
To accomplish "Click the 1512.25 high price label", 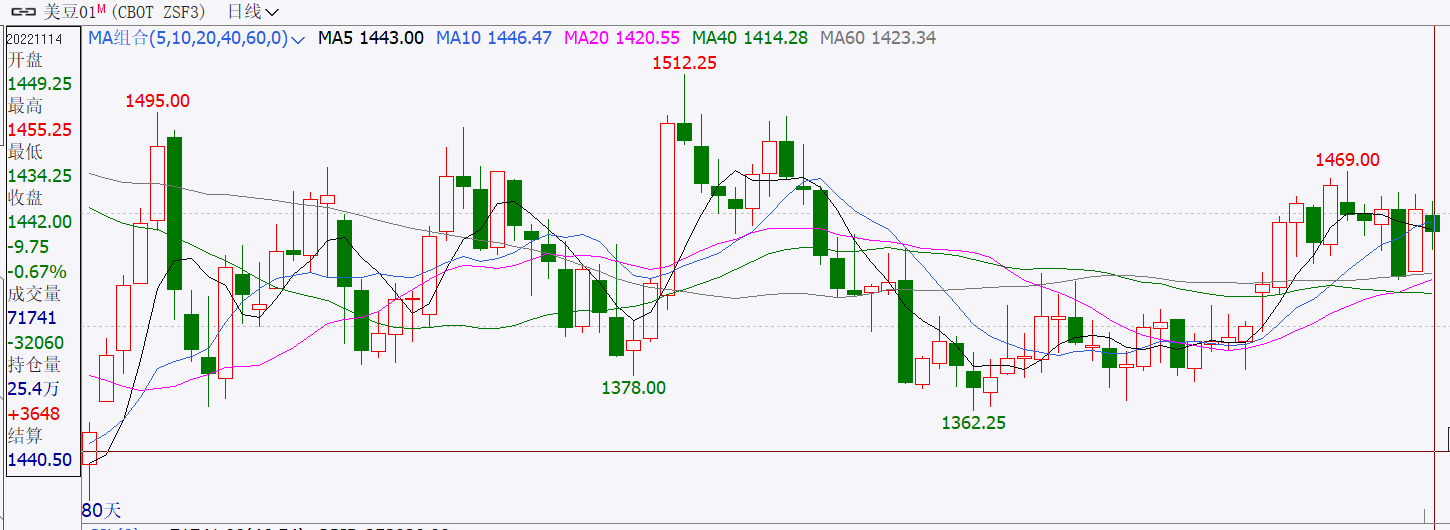I will [684, 62].
